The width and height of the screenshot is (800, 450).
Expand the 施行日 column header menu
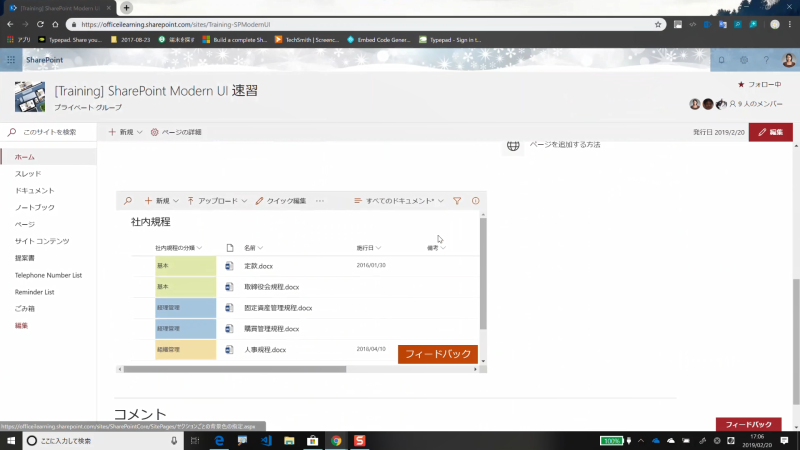368,248
